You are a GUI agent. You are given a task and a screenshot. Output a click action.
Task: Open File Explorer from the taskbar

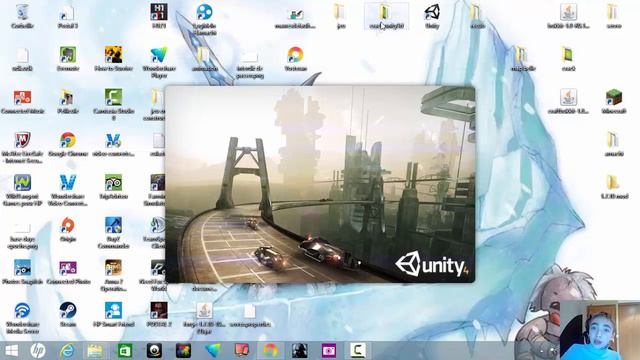click(x=95, y=351)
